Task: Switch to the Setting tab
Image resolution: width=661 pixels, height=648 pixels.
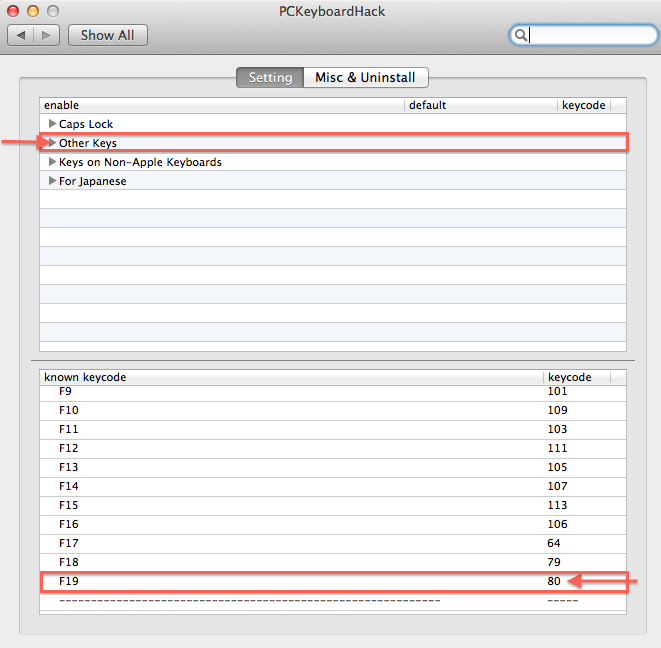Action: (x=270, y=77)
